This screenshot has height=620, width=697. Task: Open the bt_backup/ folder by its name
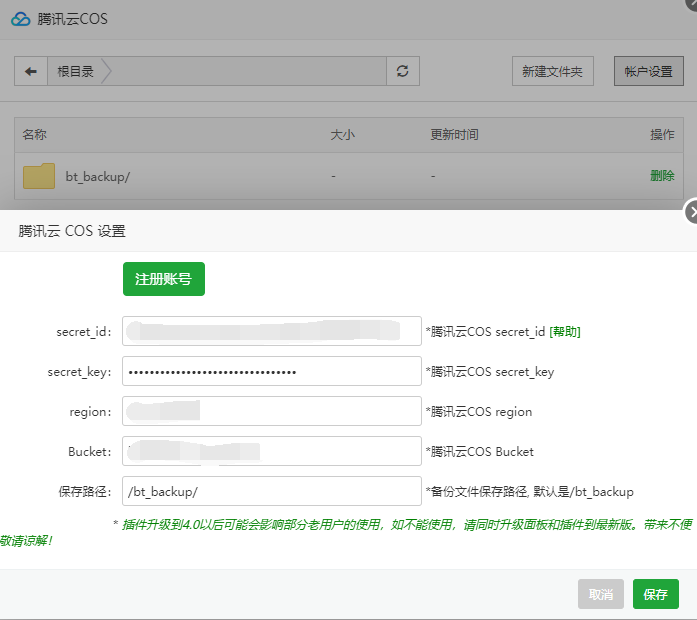coord(98,177)
